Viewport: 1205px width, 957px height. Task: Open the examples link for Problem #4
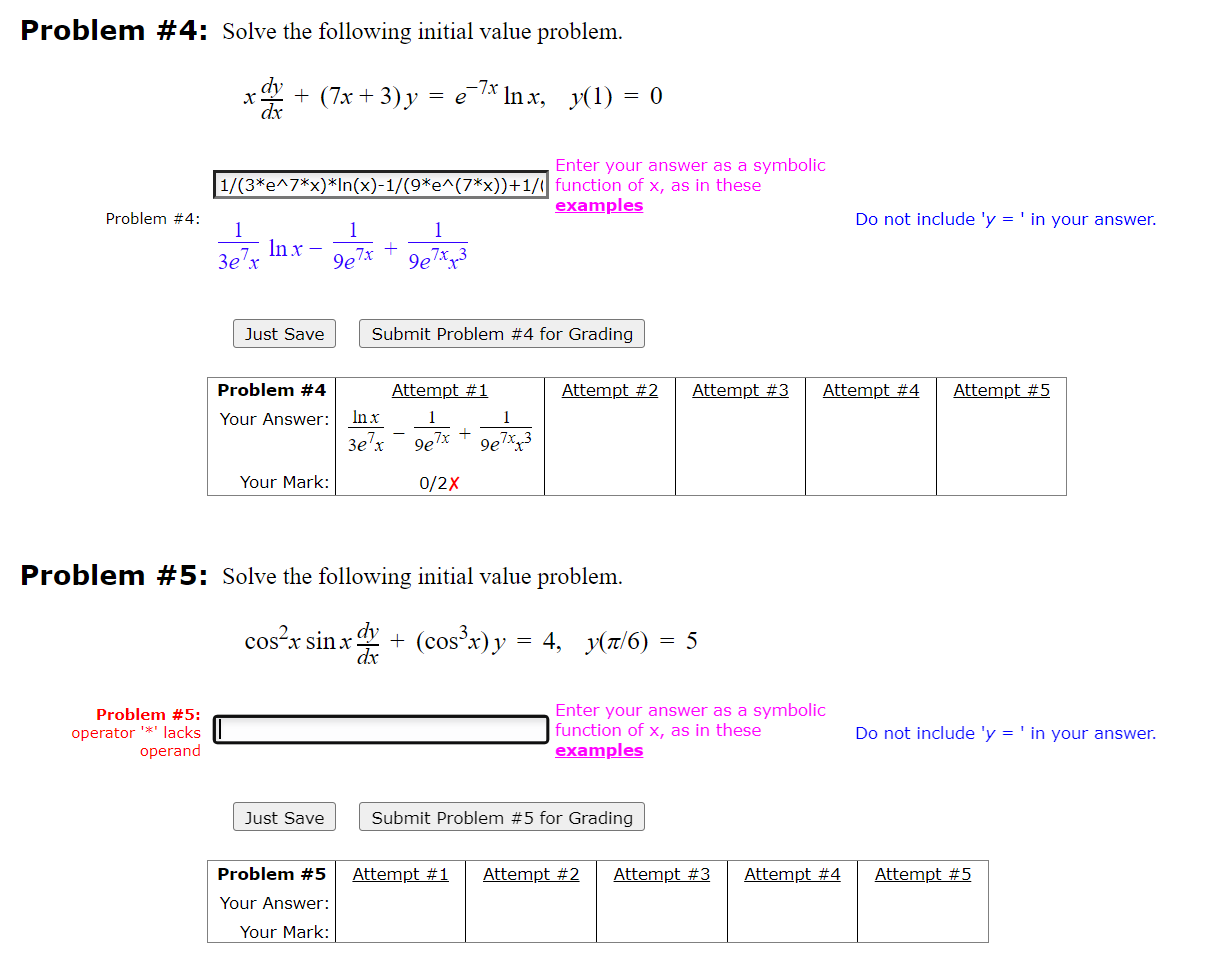[x=598, y=205]
